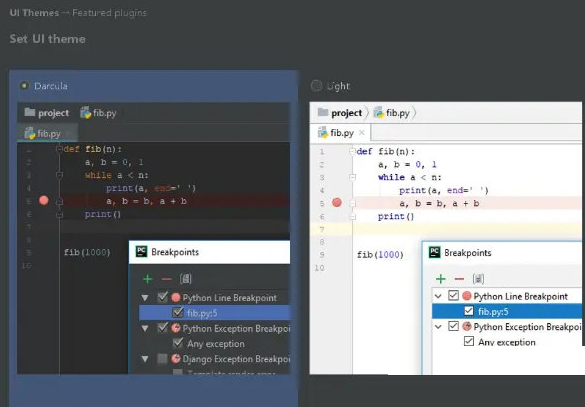Viewport: 585px width, 407px height.
Task: Collapse def fib(n) fold marker in Darcula editor
Action: (x=59, y=149)
